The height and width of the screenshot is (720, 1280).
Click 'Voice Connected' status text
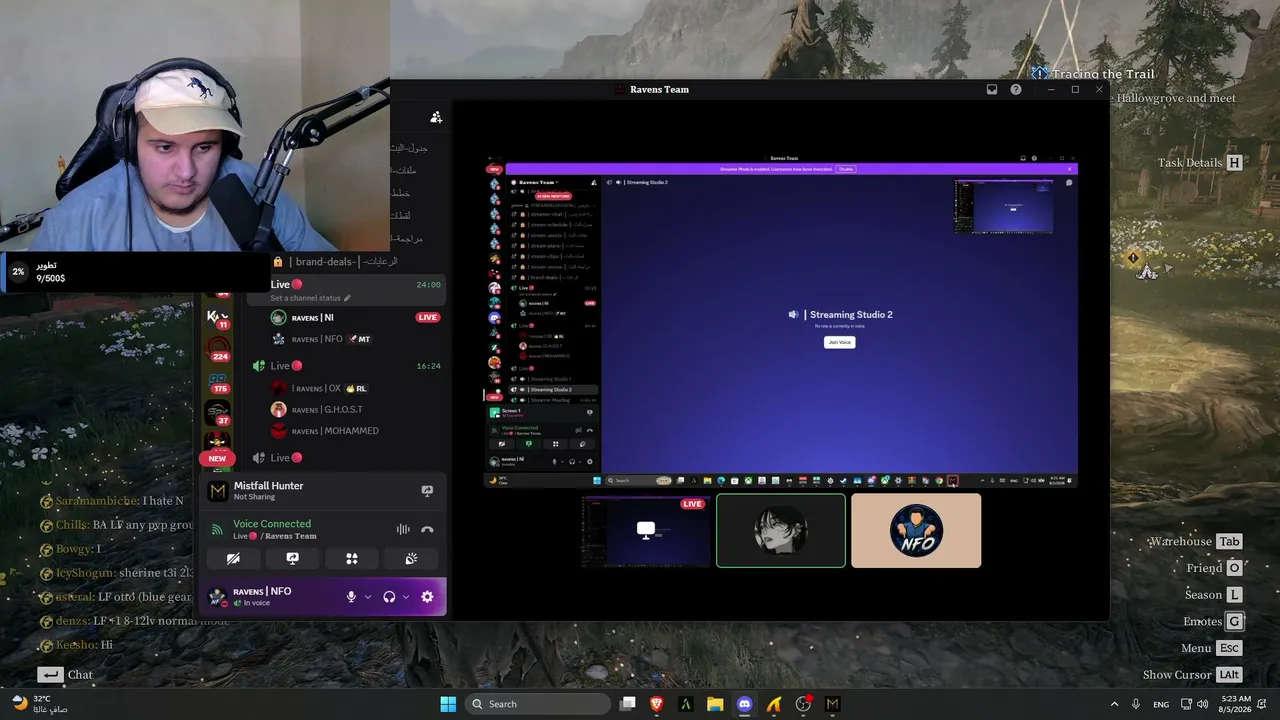272,524
